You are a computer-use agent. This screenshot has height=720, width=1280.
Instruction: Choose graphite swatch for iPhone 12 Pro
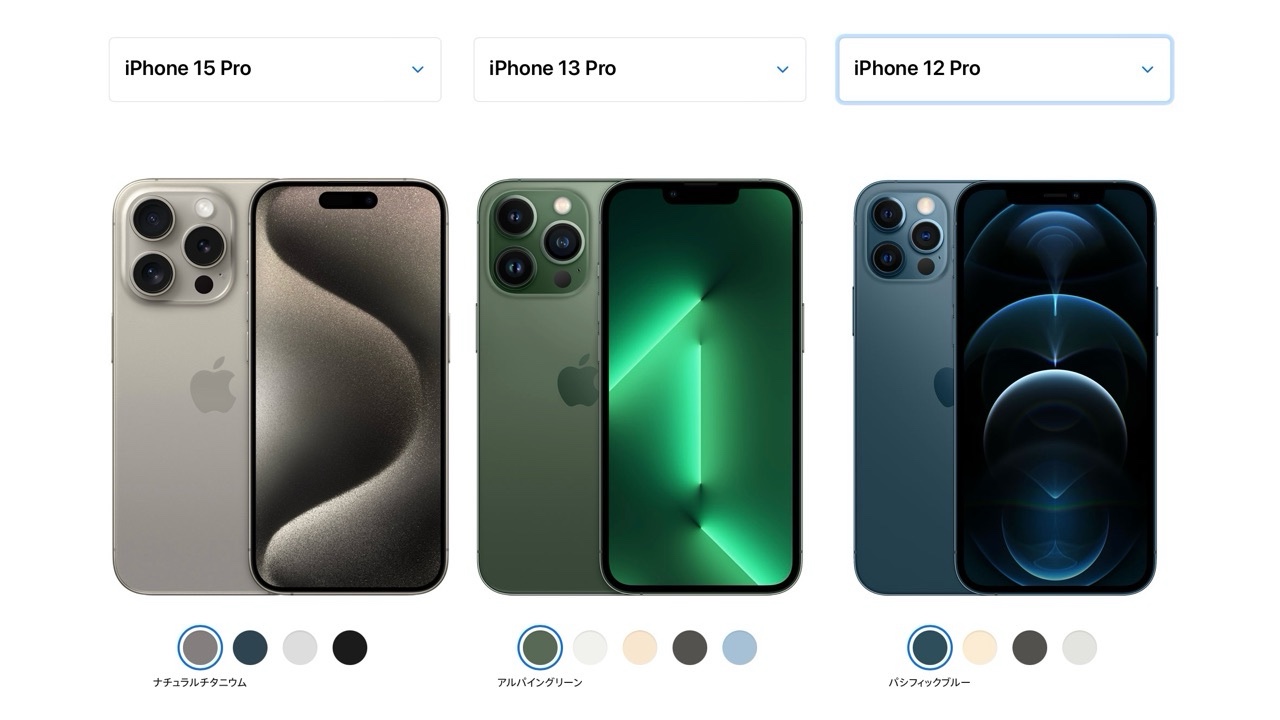(1030, 648)
